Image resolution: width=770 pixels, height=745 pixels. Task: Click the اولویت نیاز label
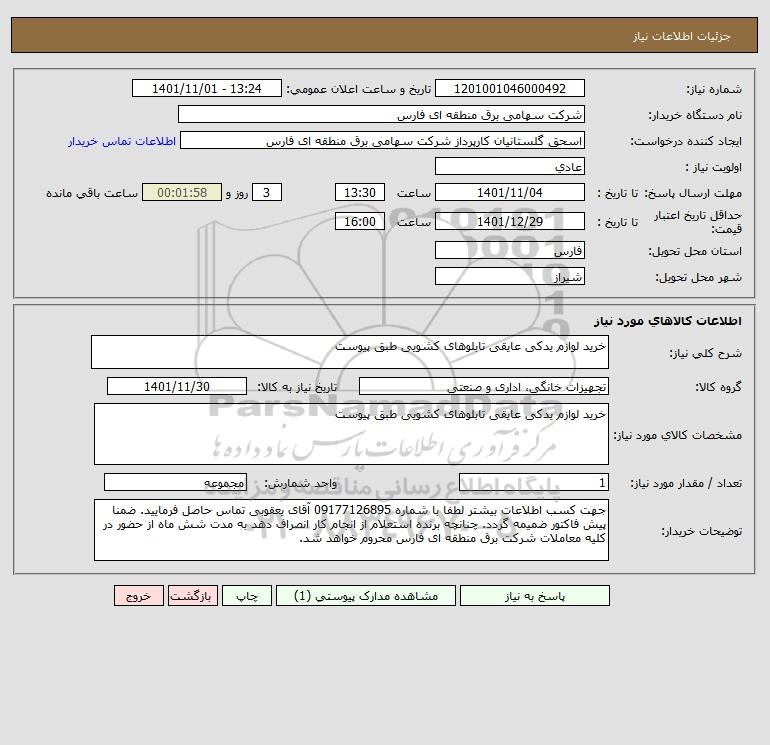[714, 167]
